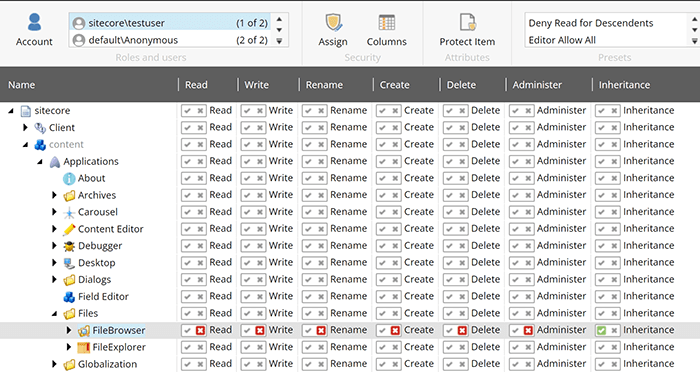Click the Field Editor cubes icon

69,297
